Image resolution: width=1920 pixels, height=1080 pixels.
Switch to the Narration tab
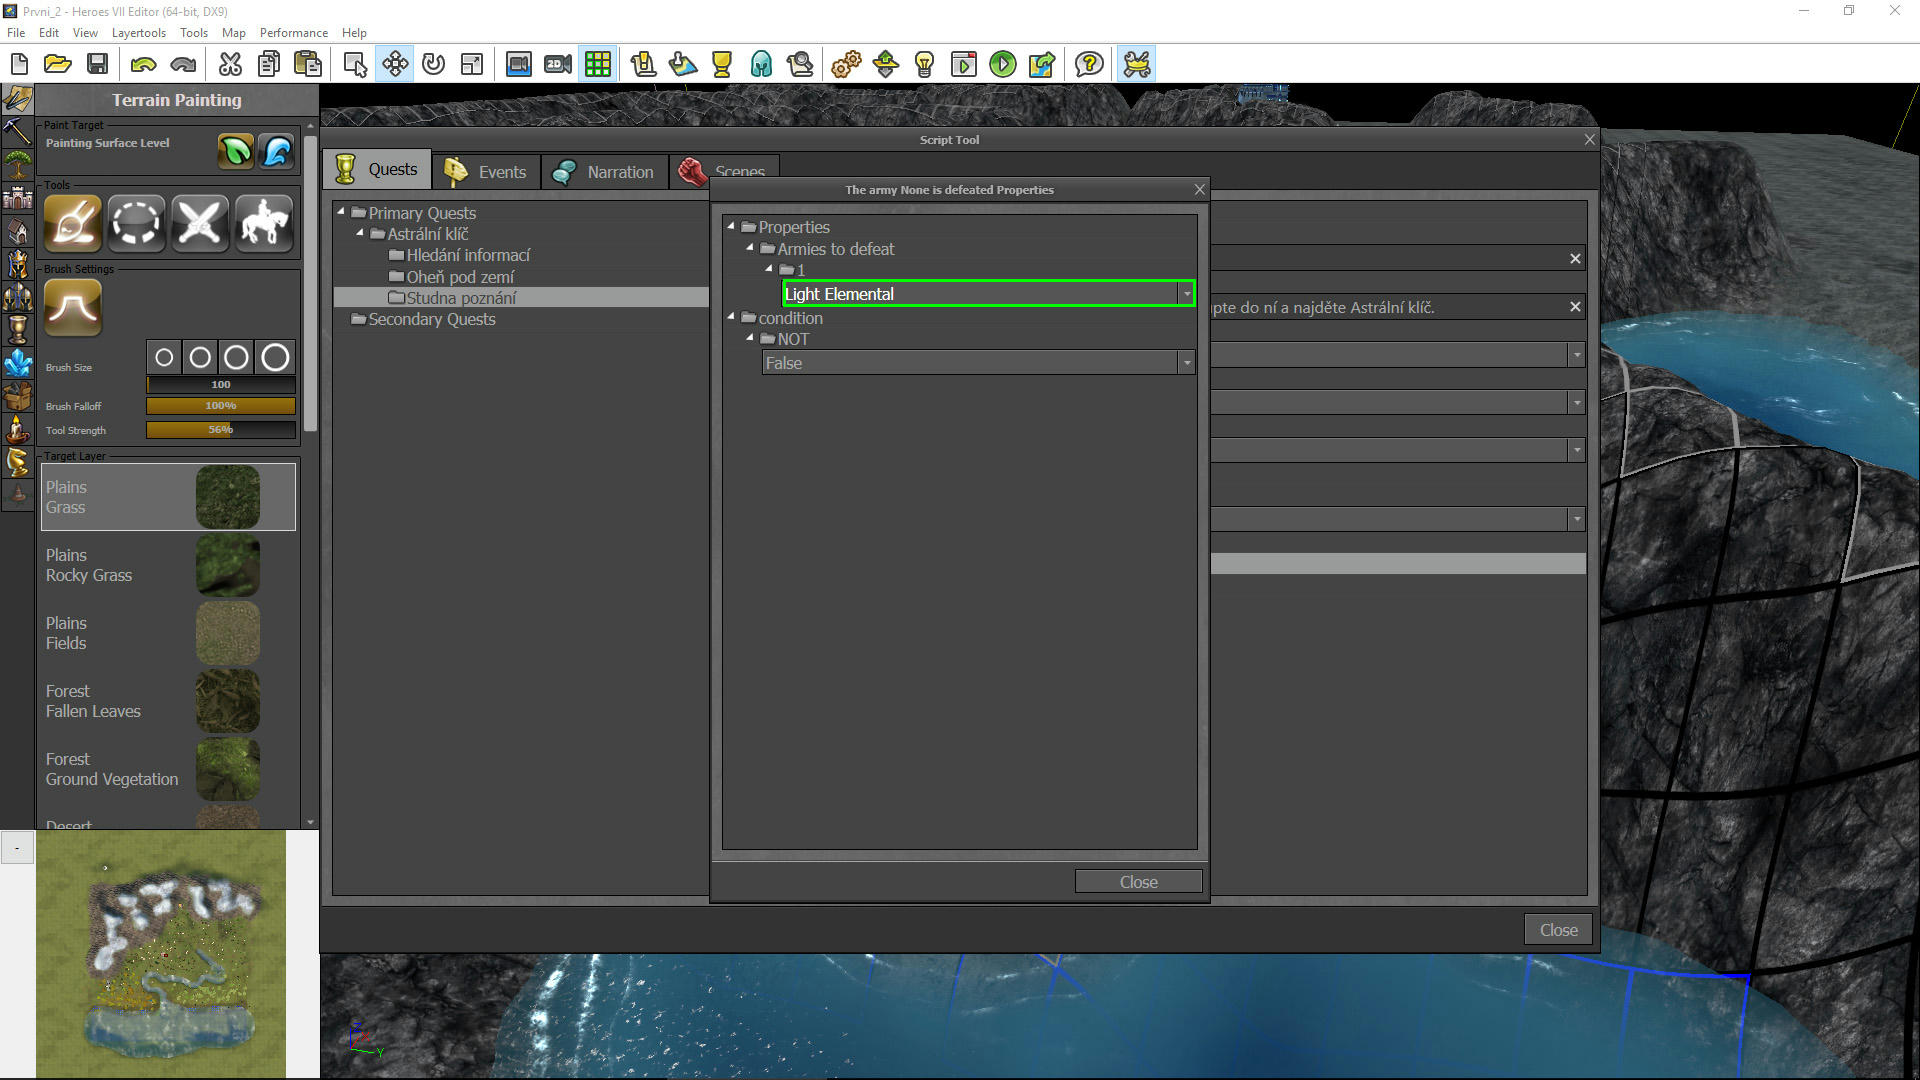click(605, 172)
